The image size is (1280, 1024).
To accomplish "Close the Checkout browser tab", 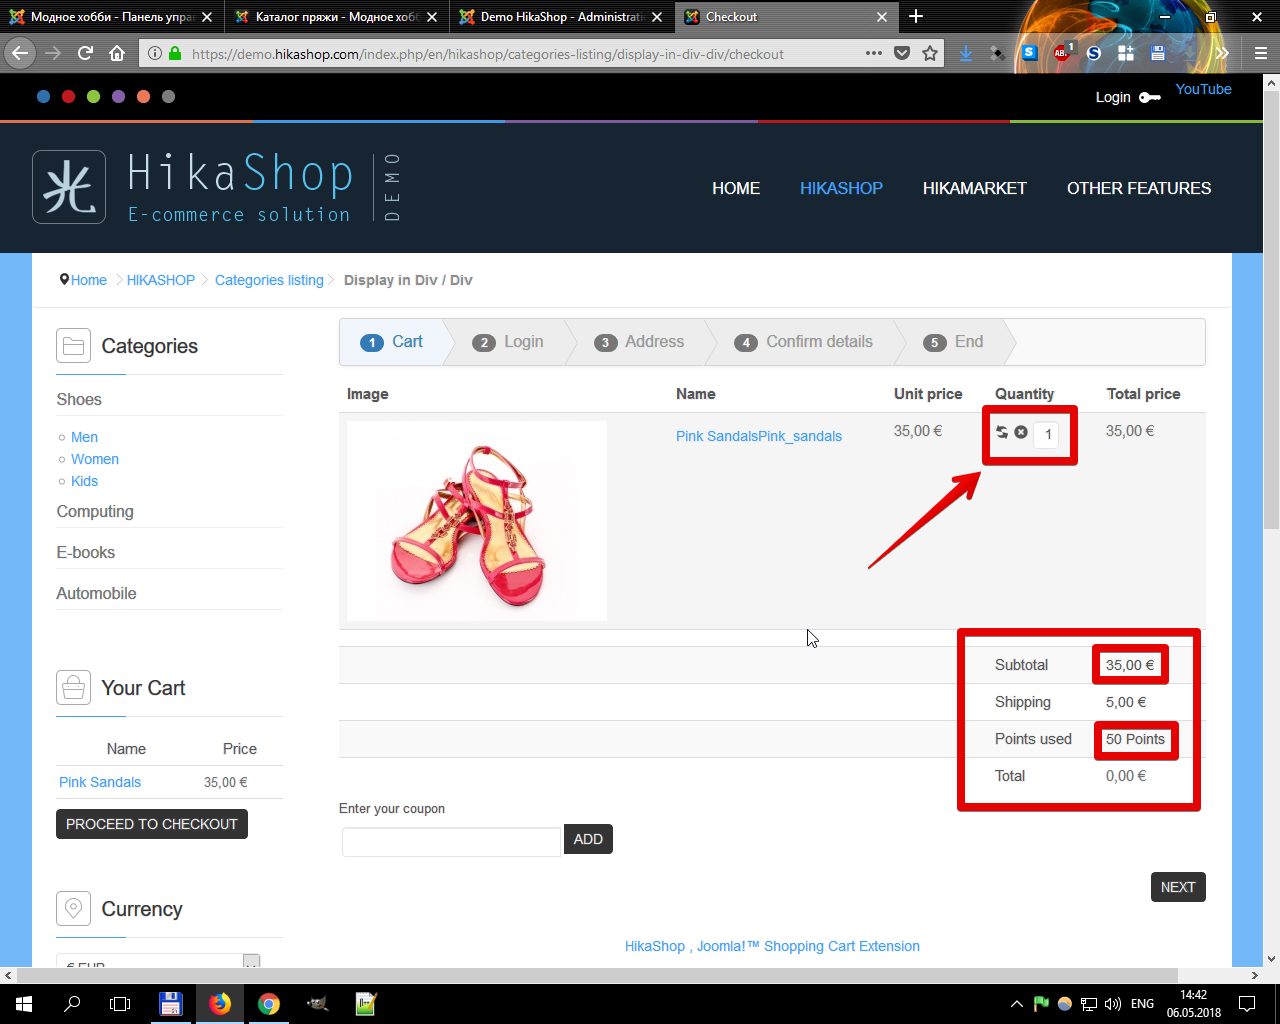I will coord(882,17).
